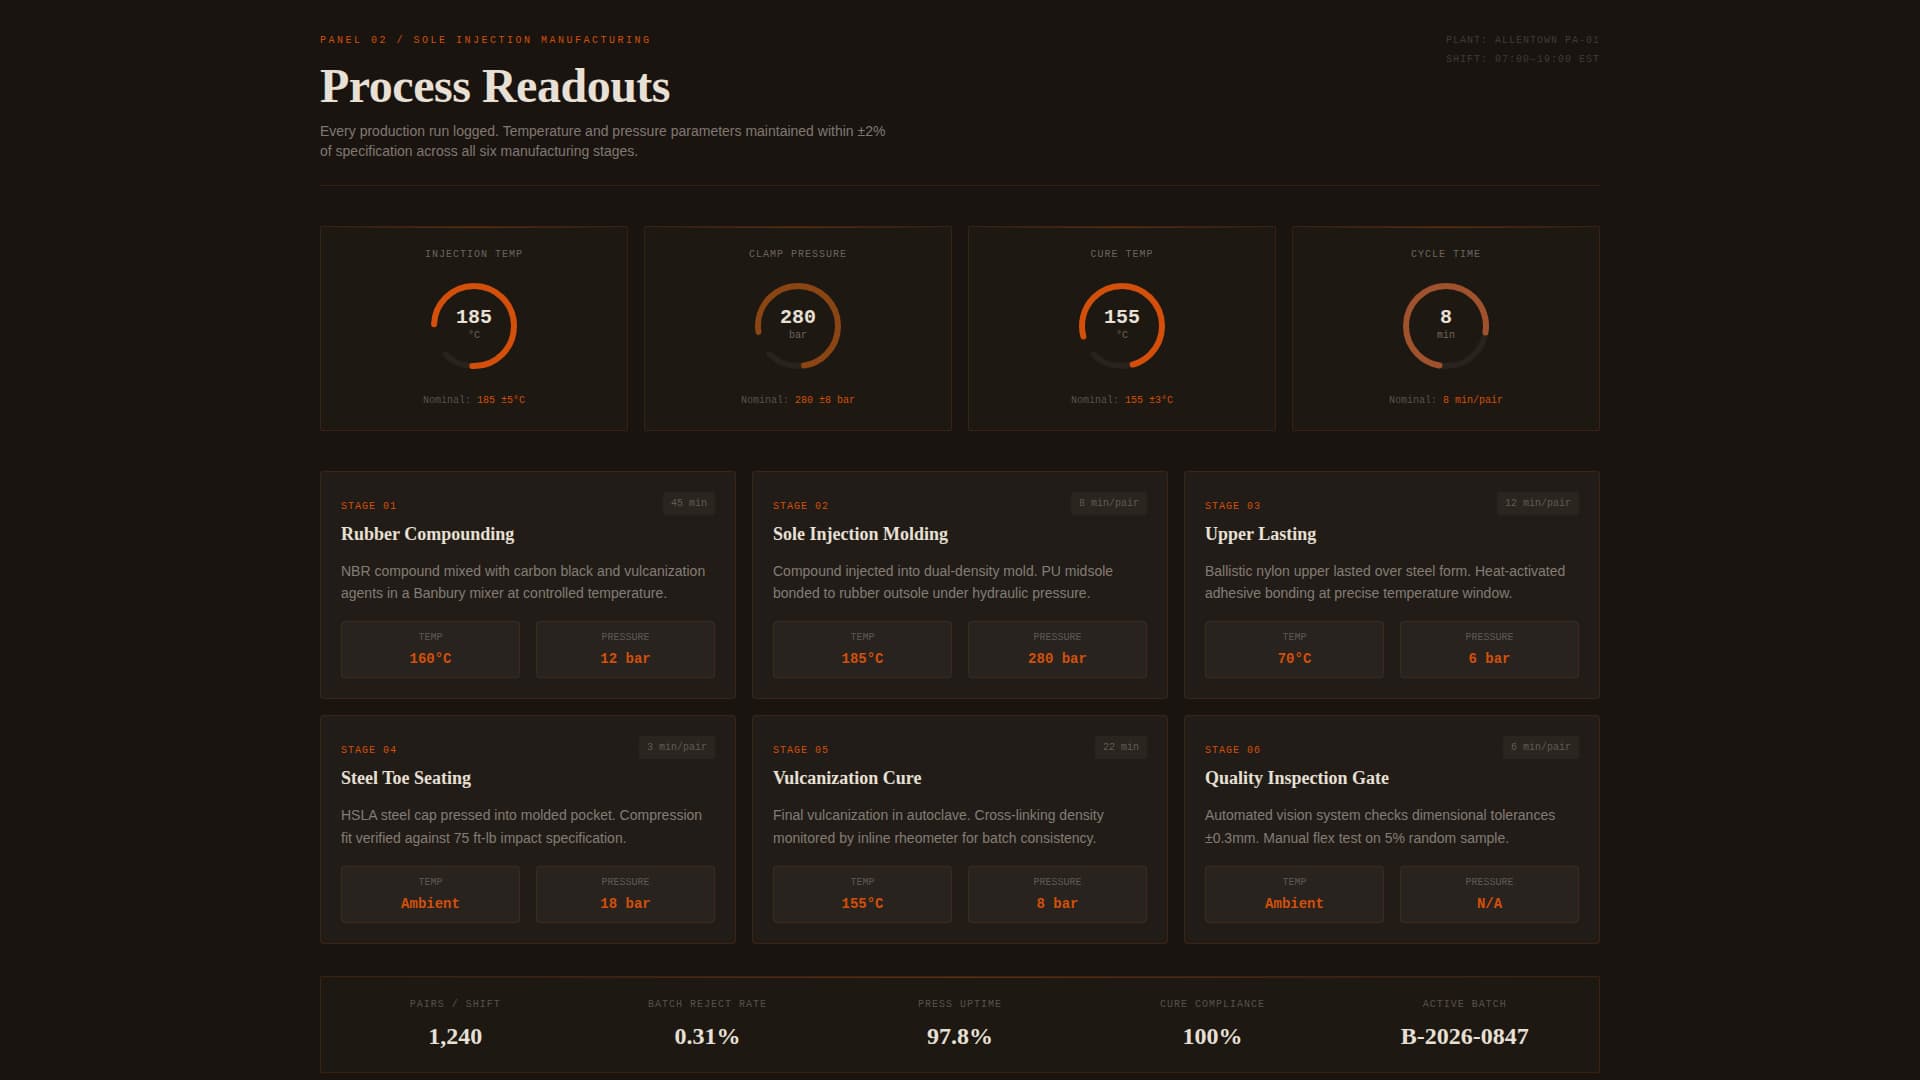
Task: Select the Cure Temp gauge
Action: pyautogui.click(x=1121, y=325)
